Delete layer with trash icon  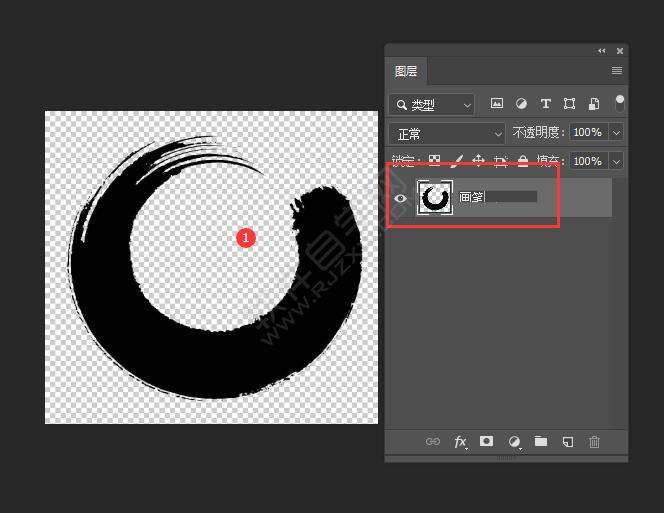click(x=595, y=442)
